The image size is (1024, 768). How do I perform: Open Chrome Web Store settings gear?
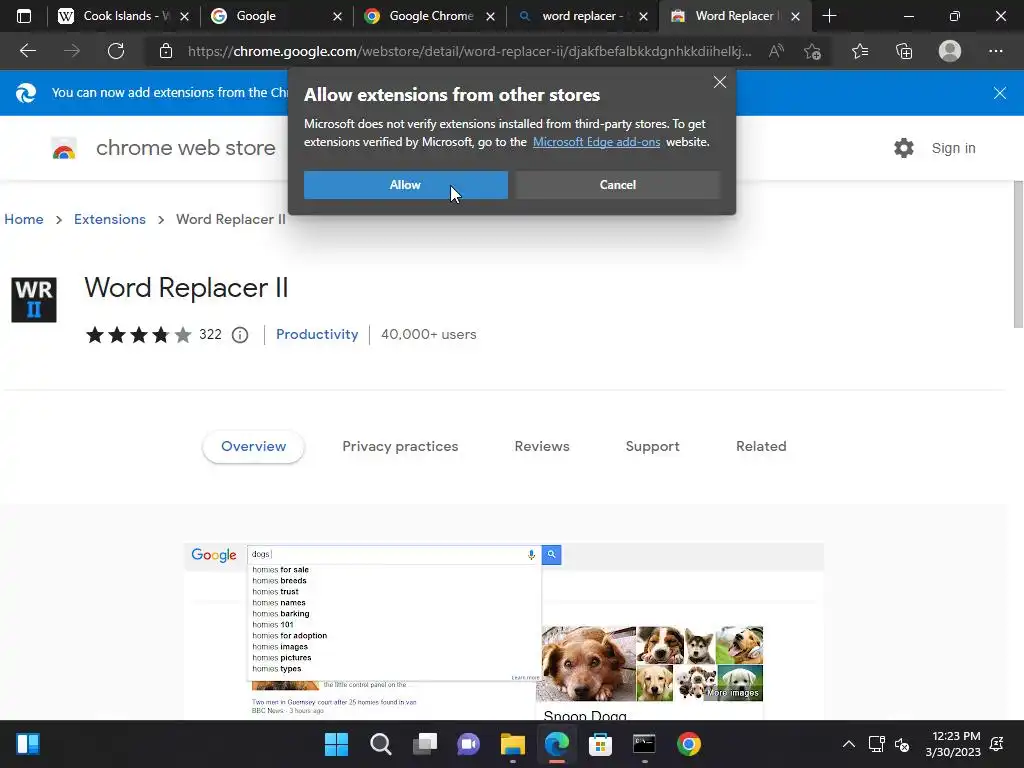(x=904, y=148)
